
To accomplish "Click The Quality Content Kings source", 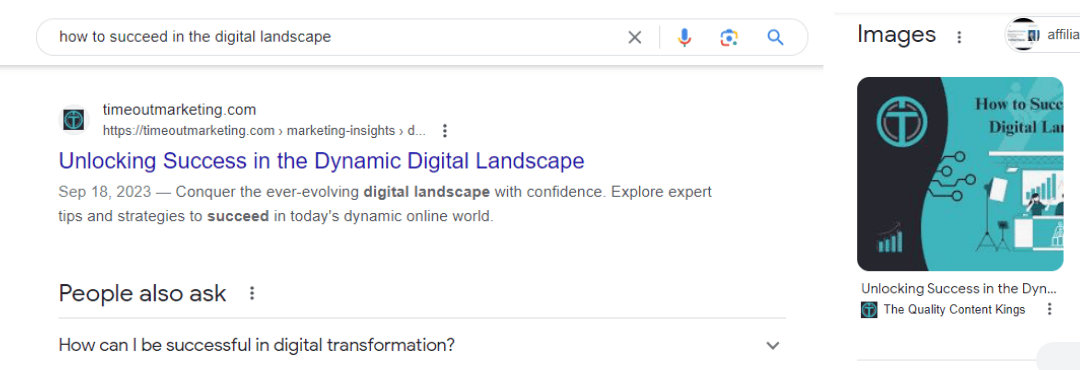I will tap(954, 309).
